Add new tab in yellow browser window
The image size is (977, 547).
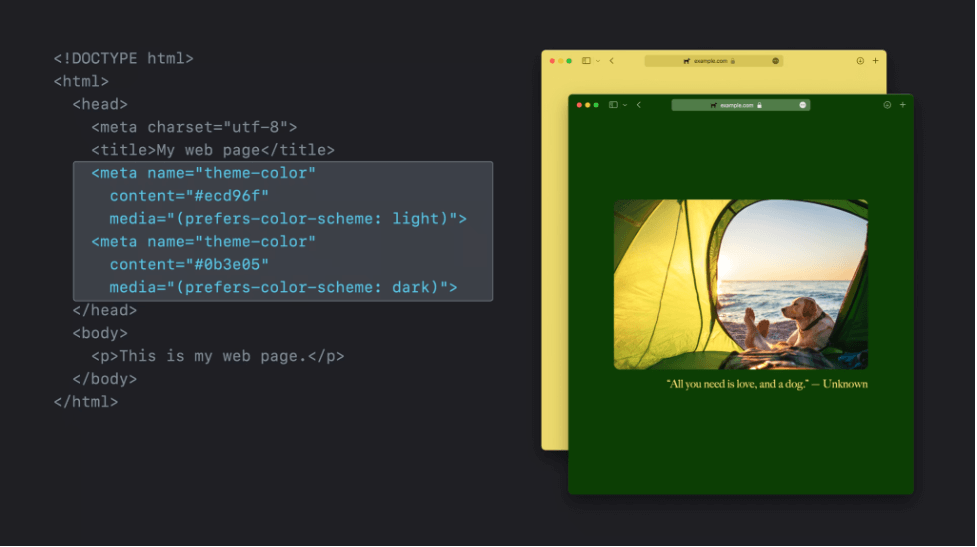[x=876, y=61]
